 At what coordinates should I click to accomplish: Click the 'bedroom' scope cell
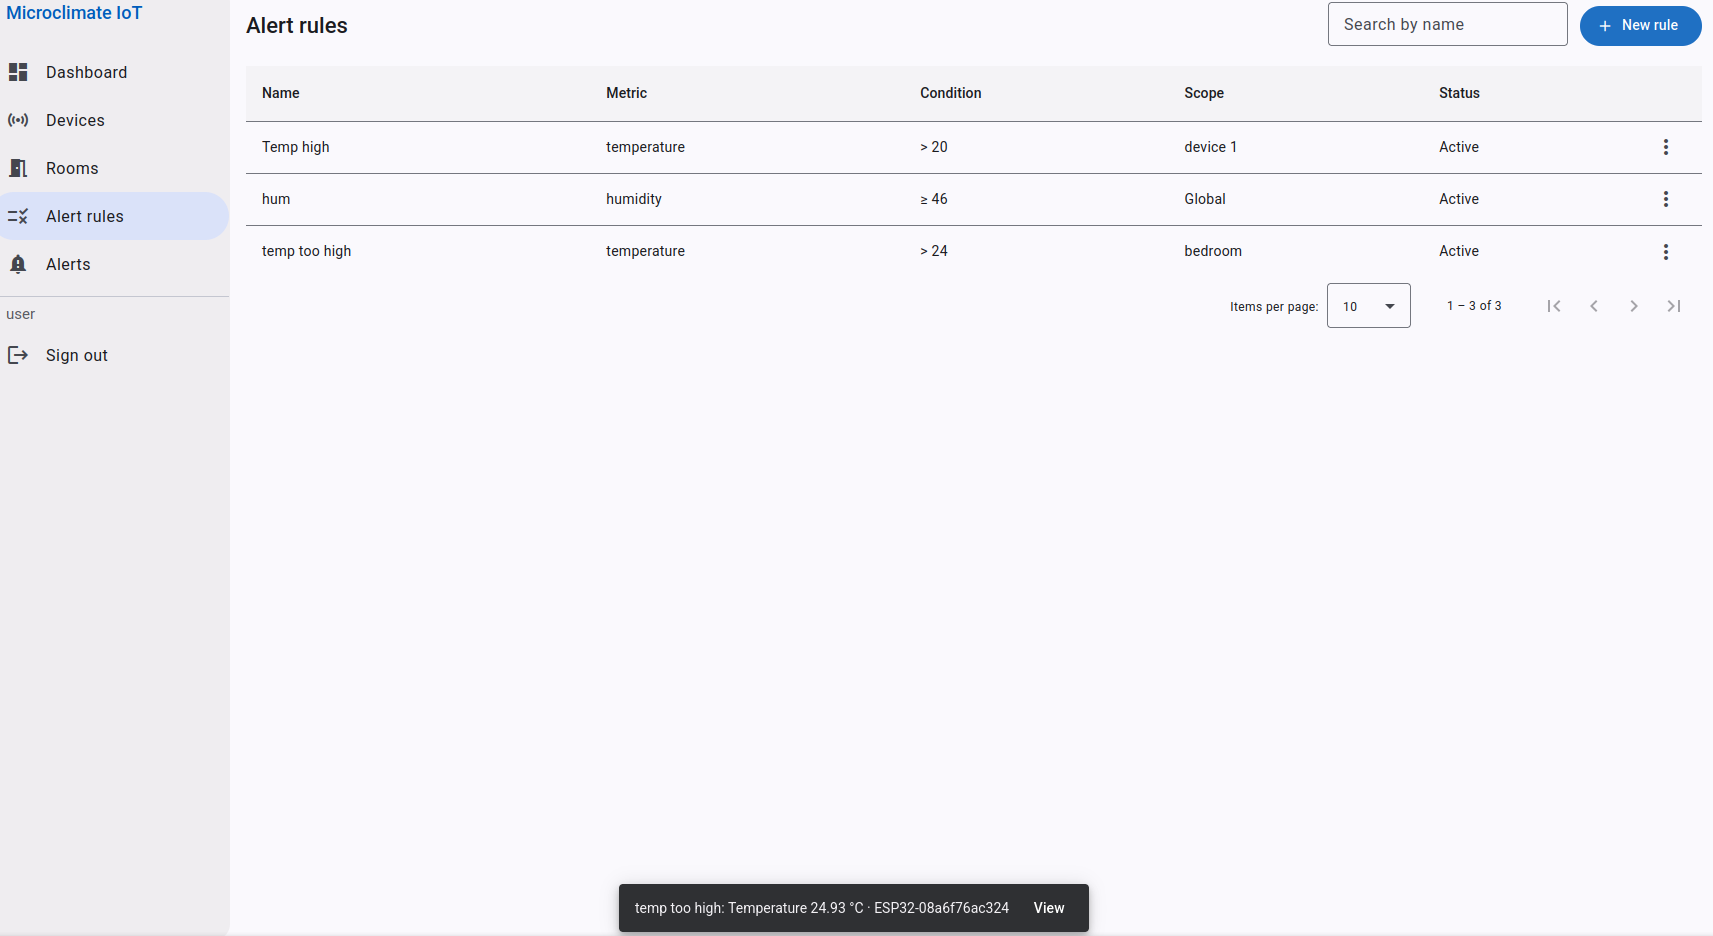point(1213,251)
